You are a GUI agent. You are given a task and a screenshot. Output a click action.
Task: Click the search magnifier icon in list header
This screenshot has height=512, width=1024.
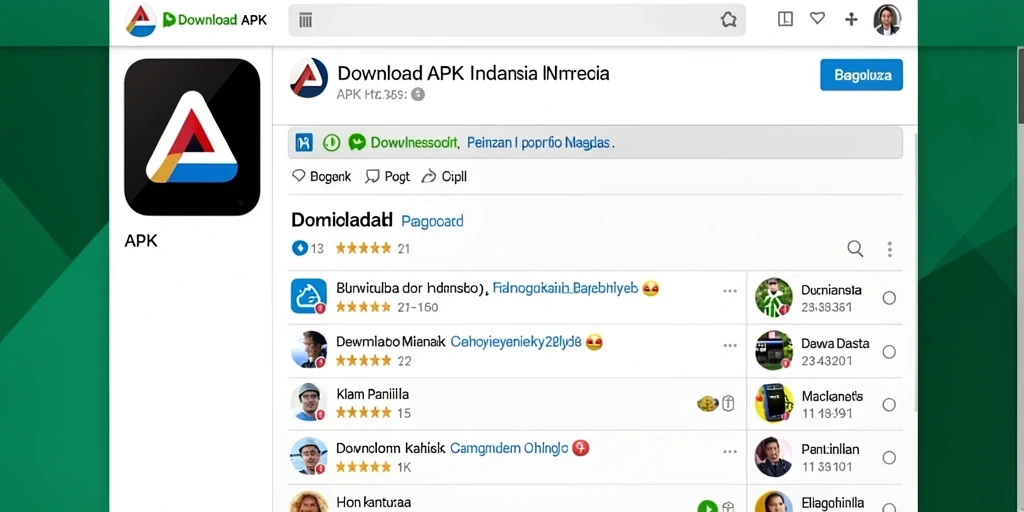[x=855, y=249]
